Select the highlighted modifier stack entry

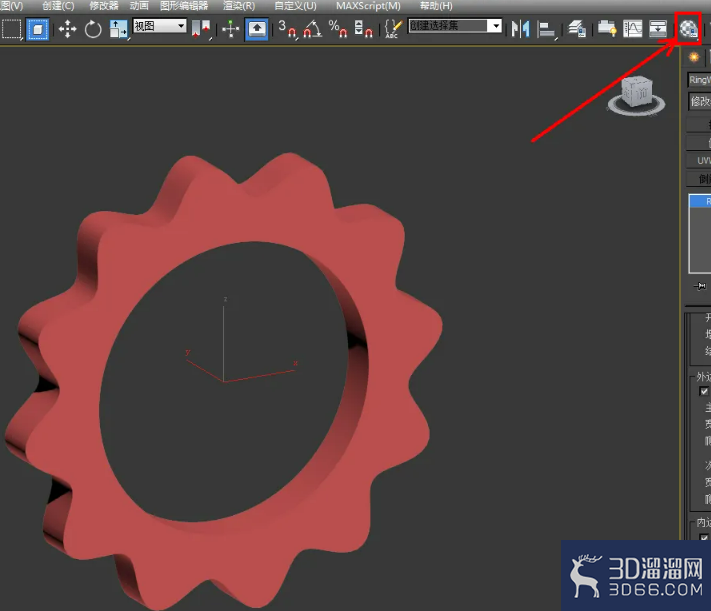coord(700,201)
